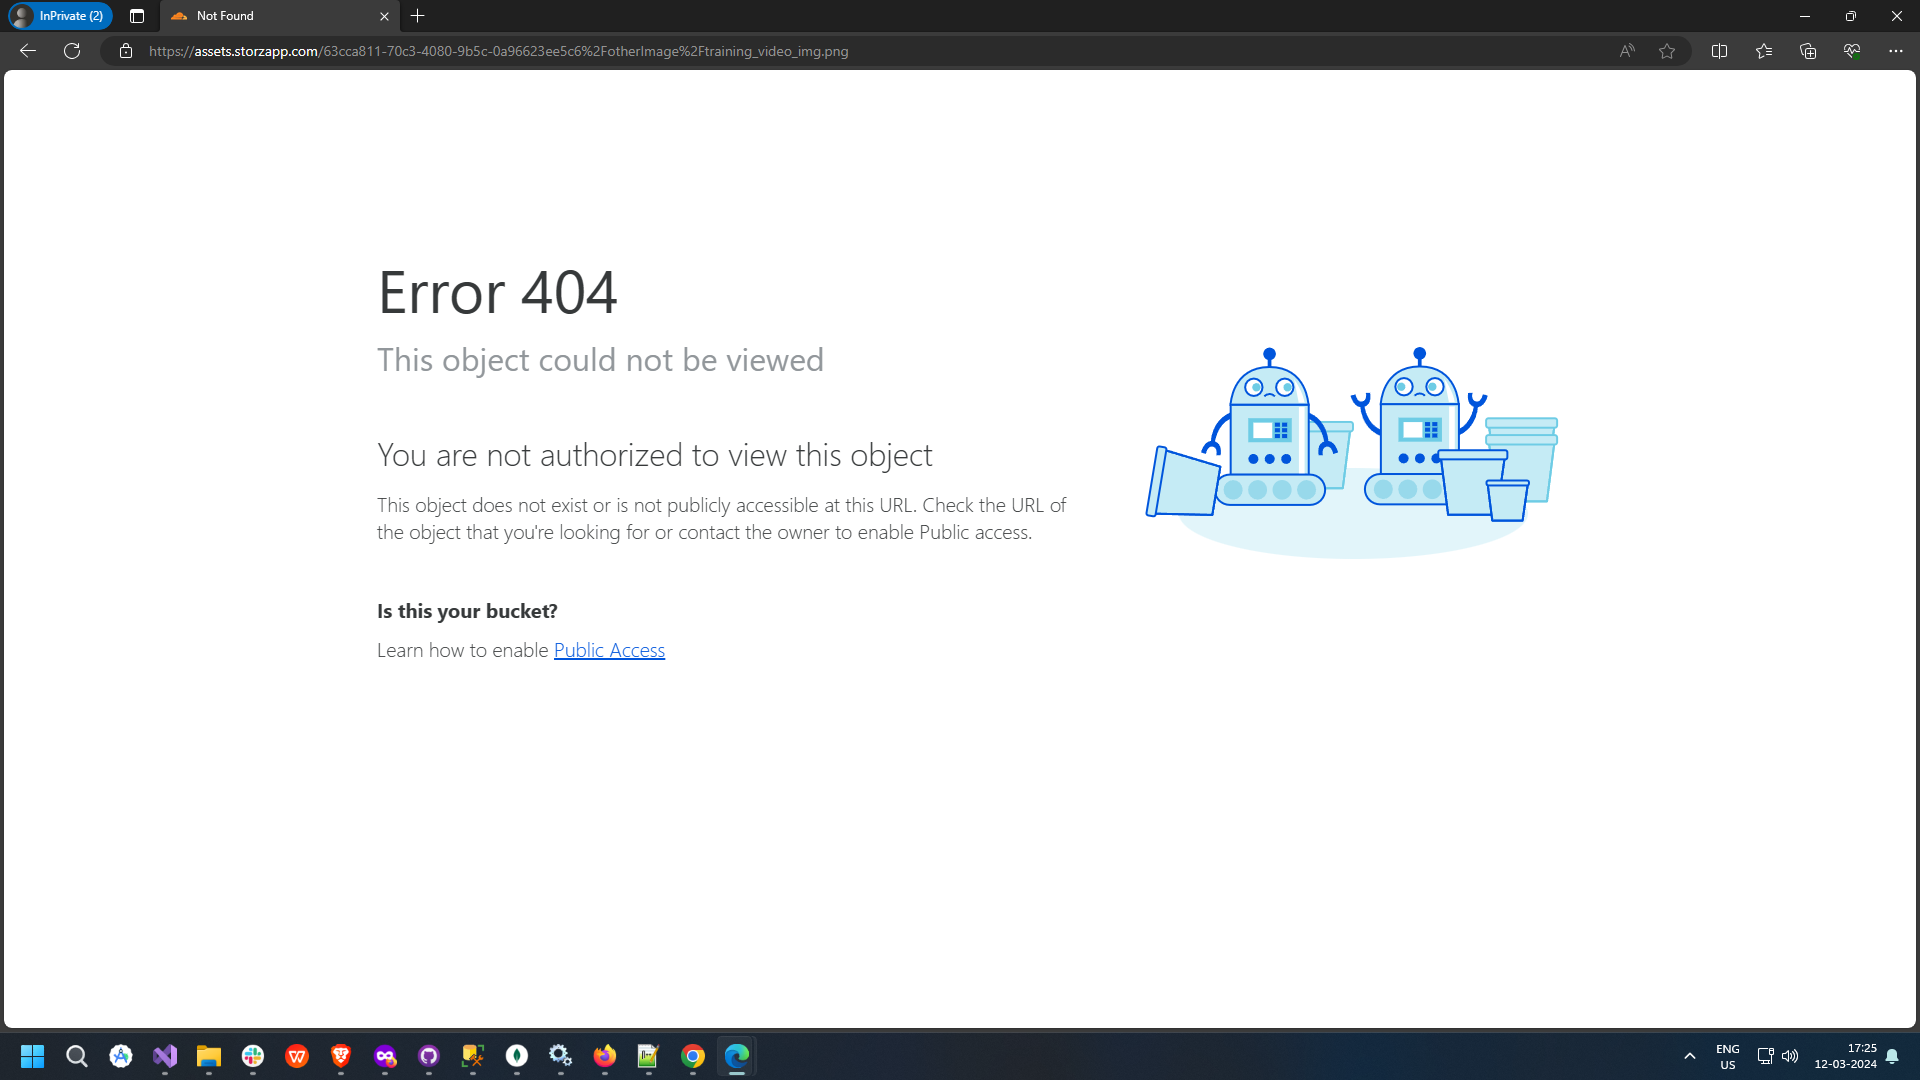This screenshot has width=1920, height=1080.
Task: Open Read aloud from the address bar
Action: point(1627,51)
